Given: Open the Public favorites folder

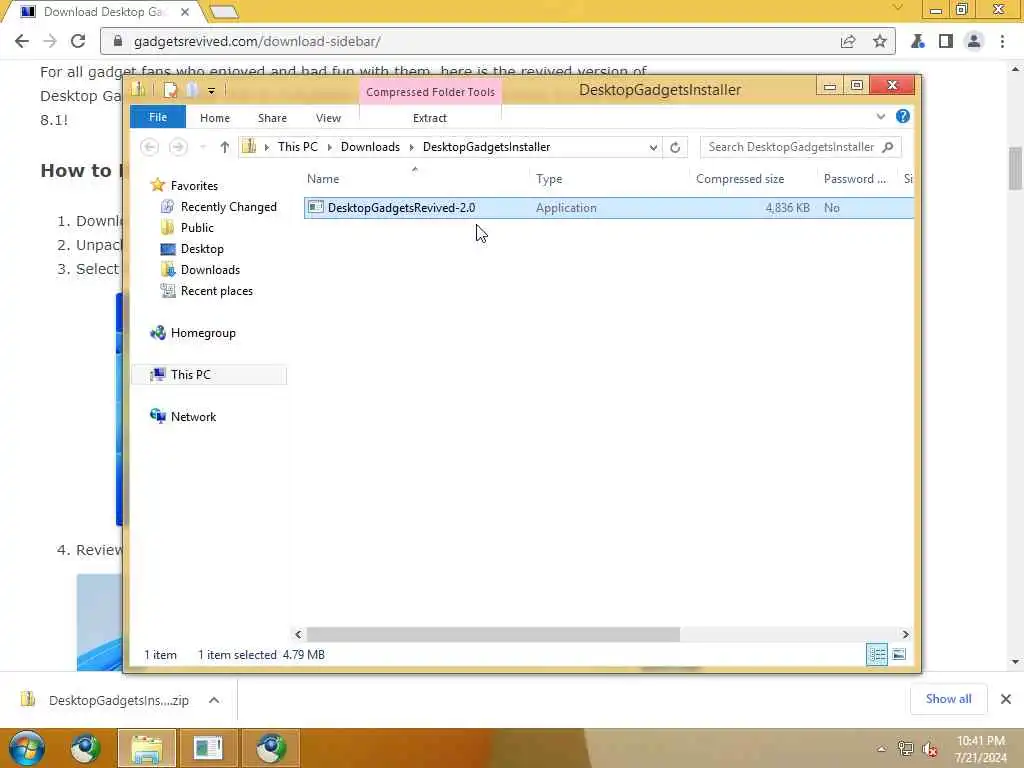Looking at the screenshot, I should point(197,228).
